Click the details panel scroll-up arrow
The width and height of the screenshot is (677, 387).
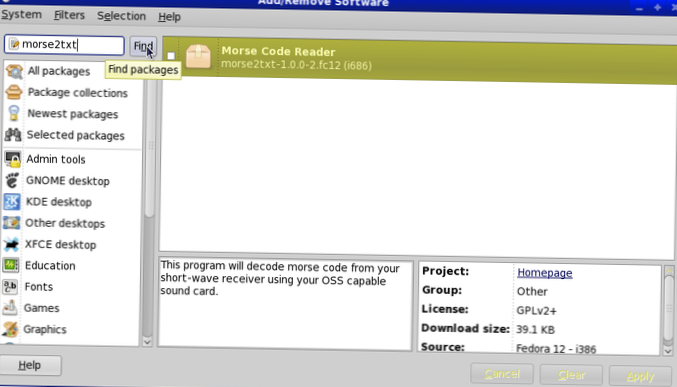(x=669, y=270)
